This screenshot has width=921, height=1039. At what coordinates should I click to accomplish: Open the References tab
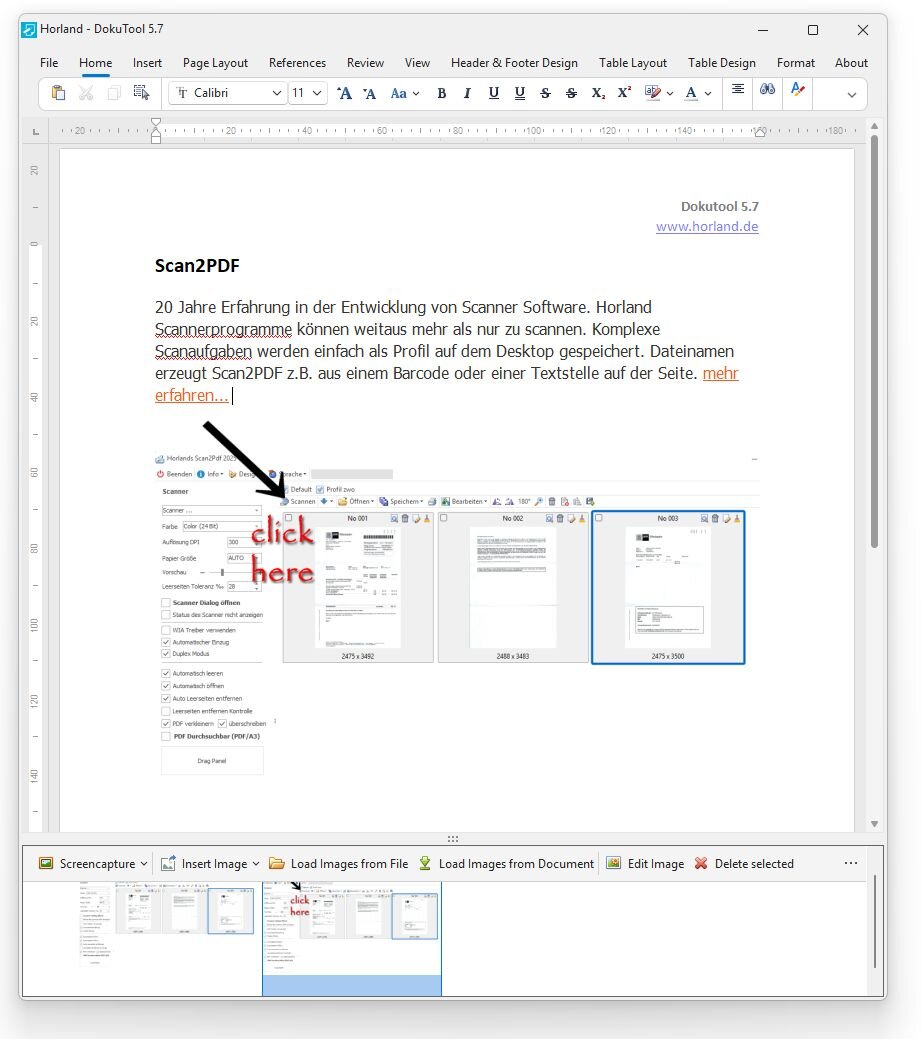tap(298, 63)
